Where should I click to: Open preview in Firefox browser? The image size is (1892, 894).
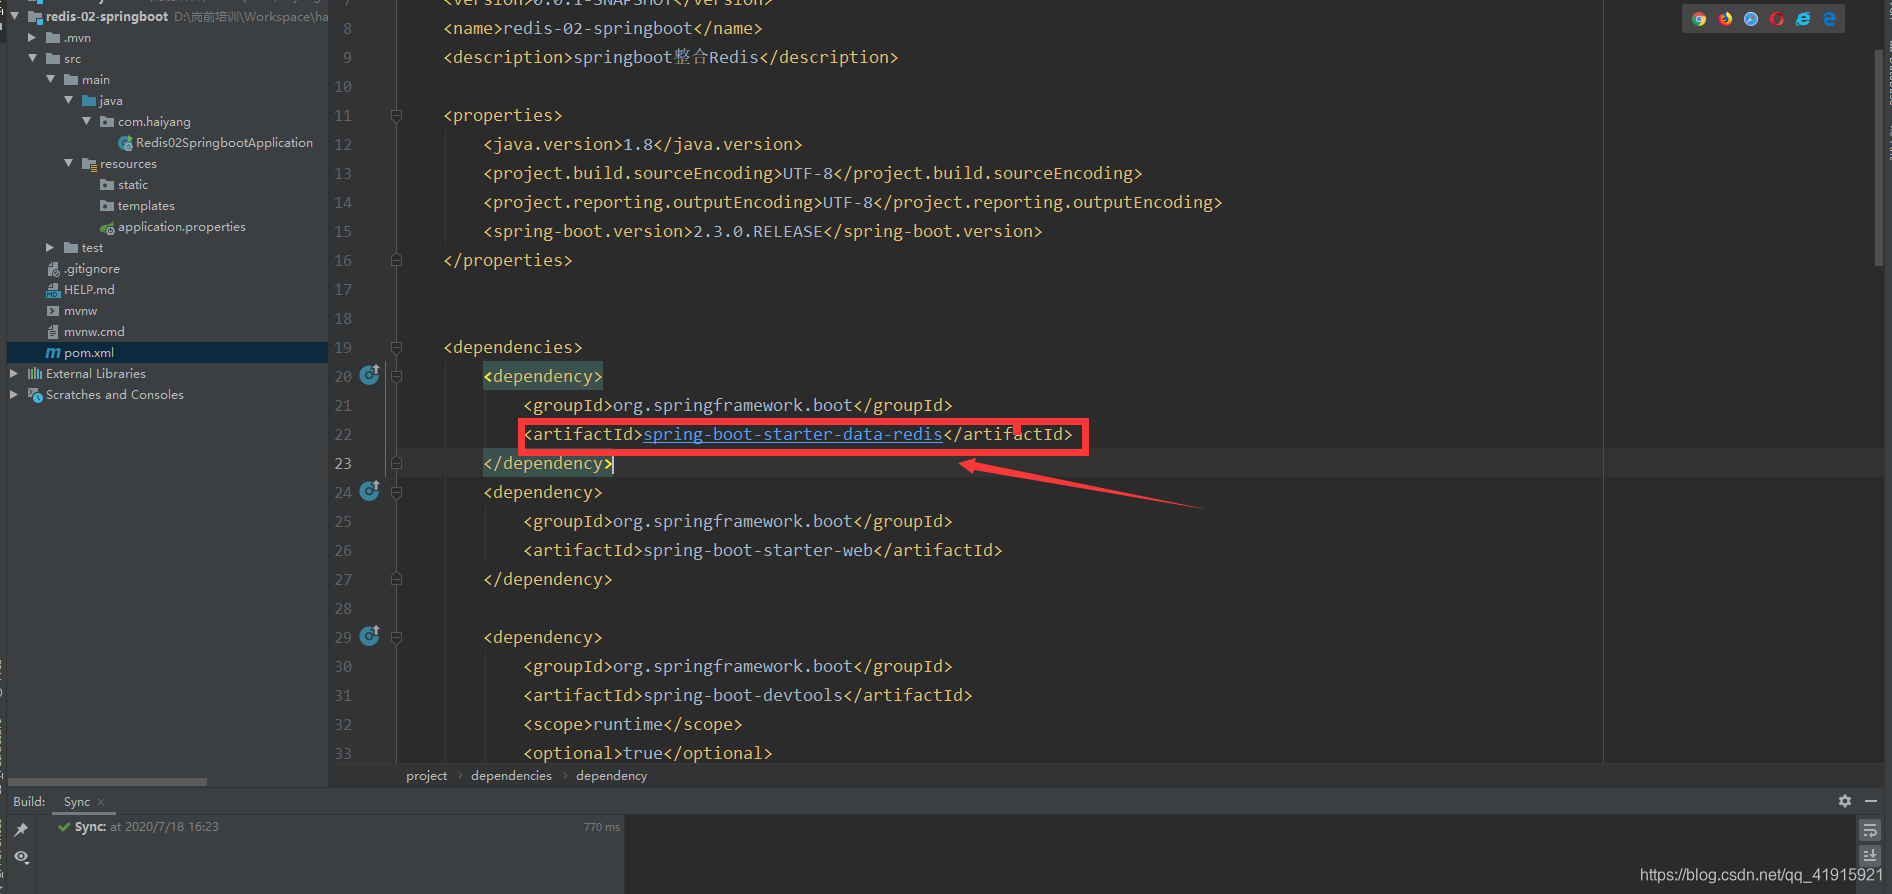pos(1725,19)
